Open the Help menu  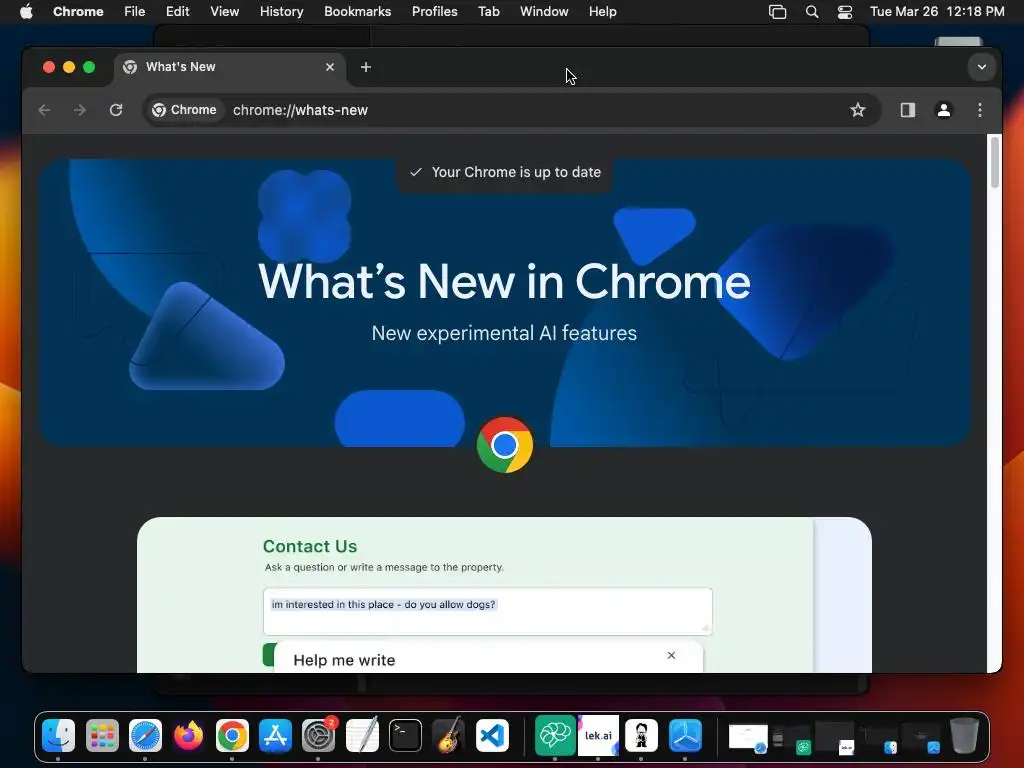[602, 12]
